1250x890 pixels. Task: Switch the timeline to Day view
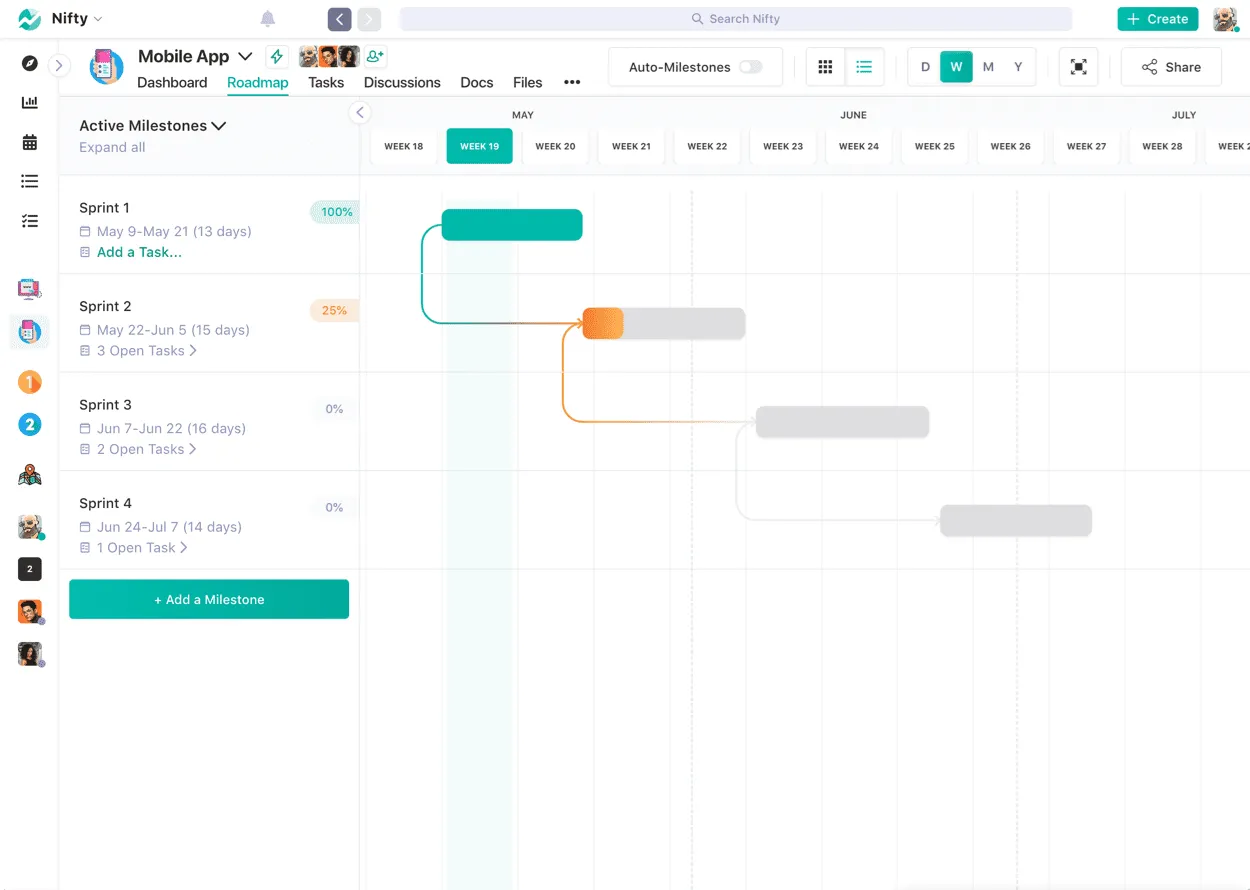pyautogui.click(x=925, y=66)
